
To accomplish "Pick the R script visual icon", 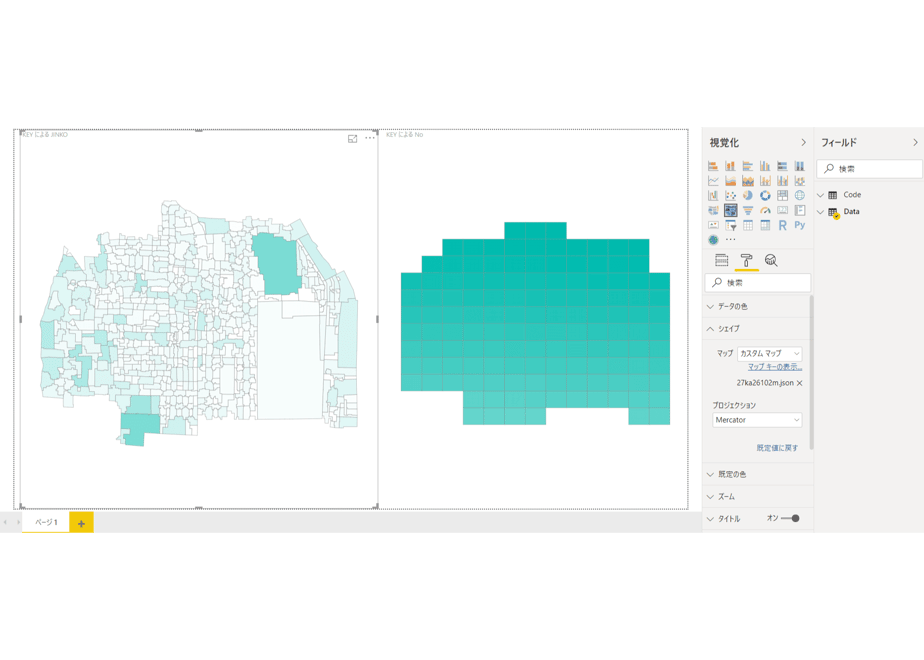I will [783, 225].
